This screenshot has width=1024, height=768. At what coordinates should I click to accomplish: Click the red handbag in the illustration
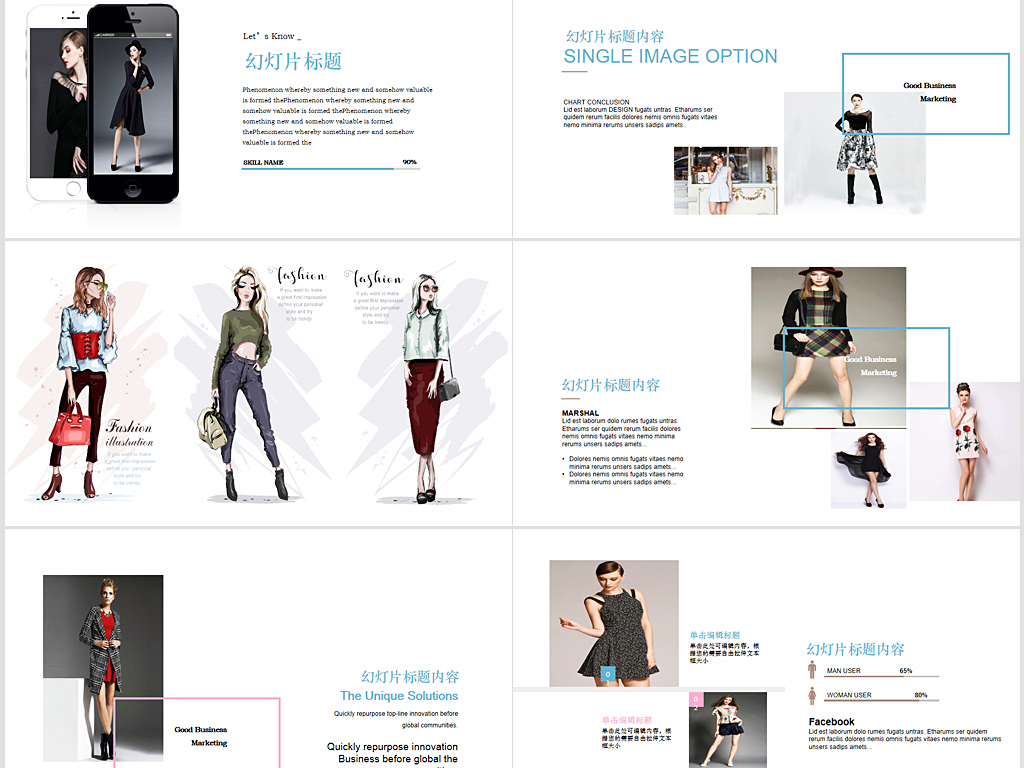point(70,427)
